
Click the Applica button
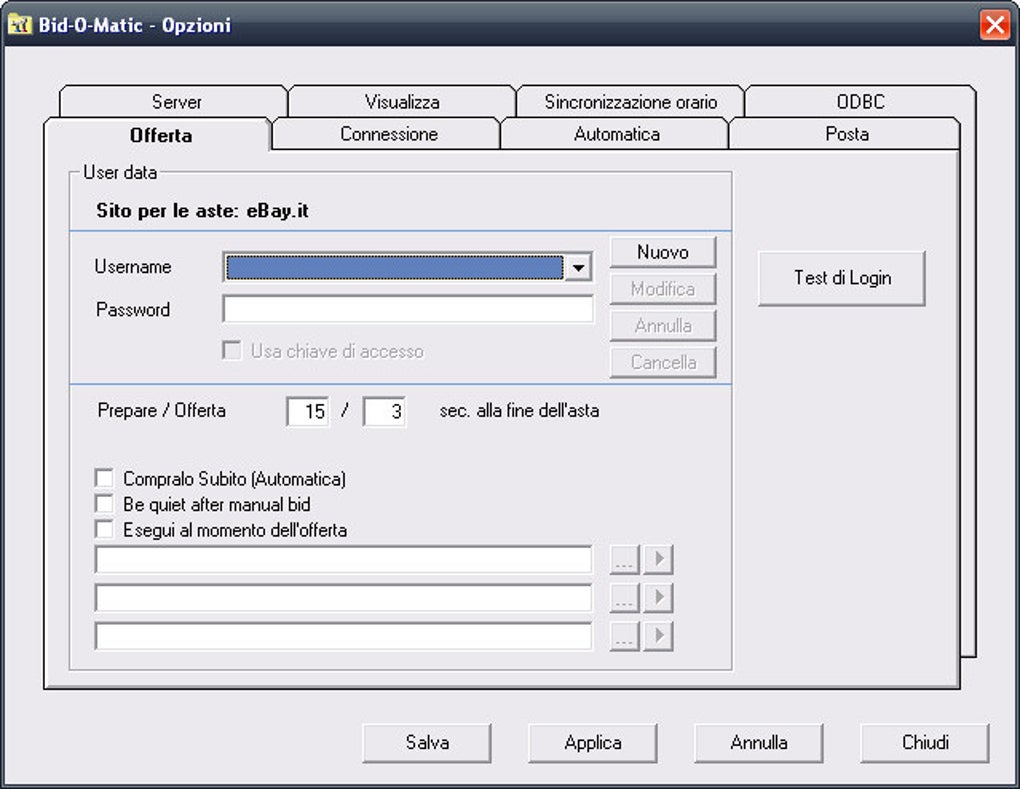593,743
